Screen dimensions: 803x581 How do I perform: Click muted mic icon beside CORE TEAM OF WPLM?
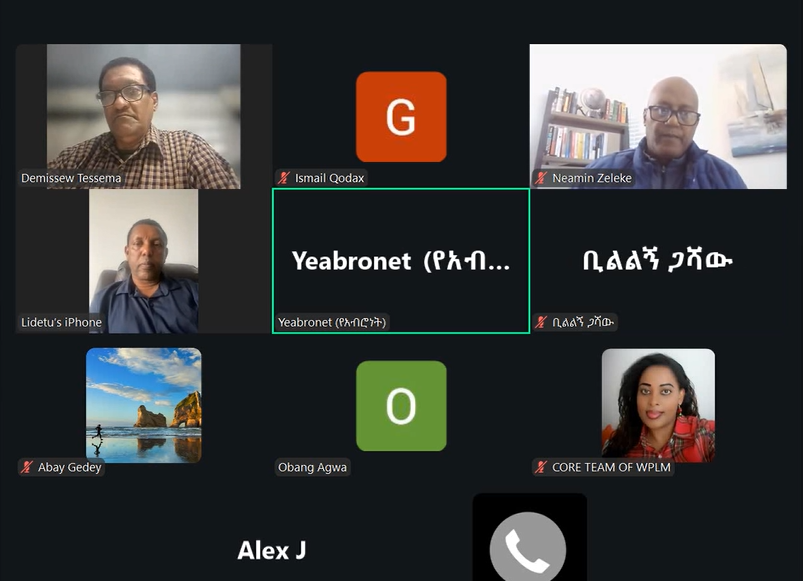click(x=541, y=467)
